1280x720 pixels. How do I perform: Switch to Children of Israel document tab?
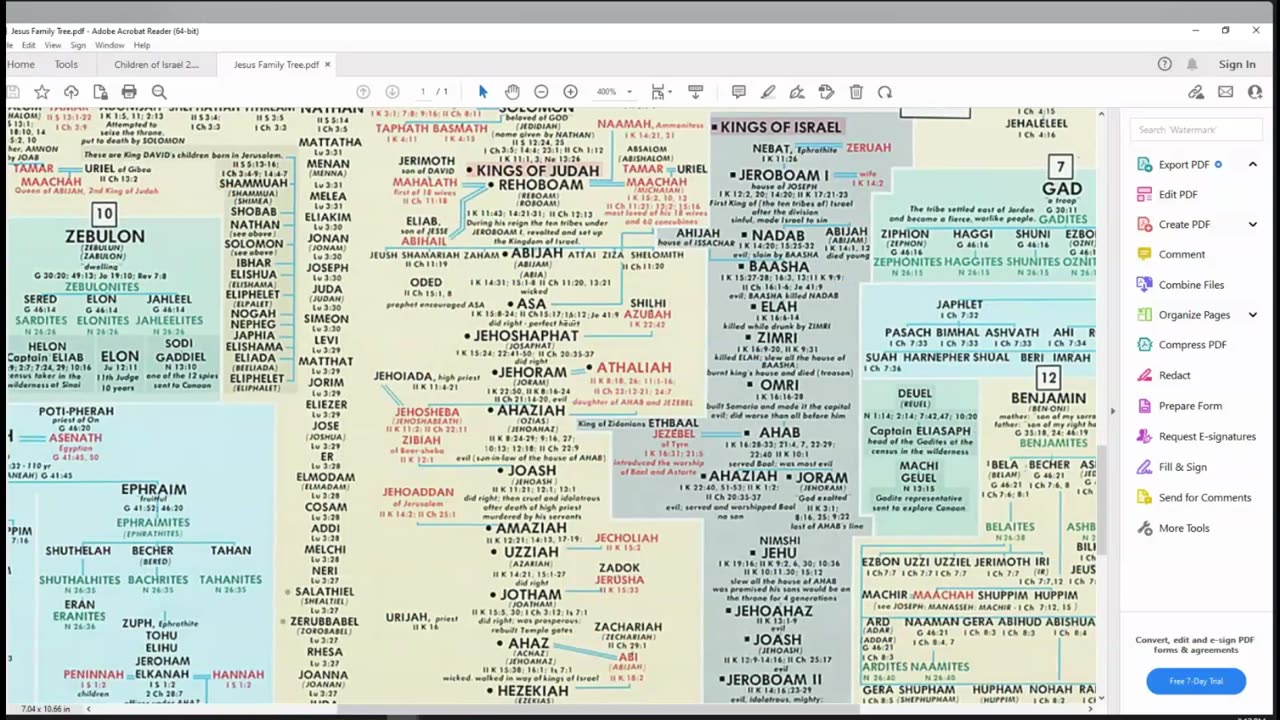156,64
